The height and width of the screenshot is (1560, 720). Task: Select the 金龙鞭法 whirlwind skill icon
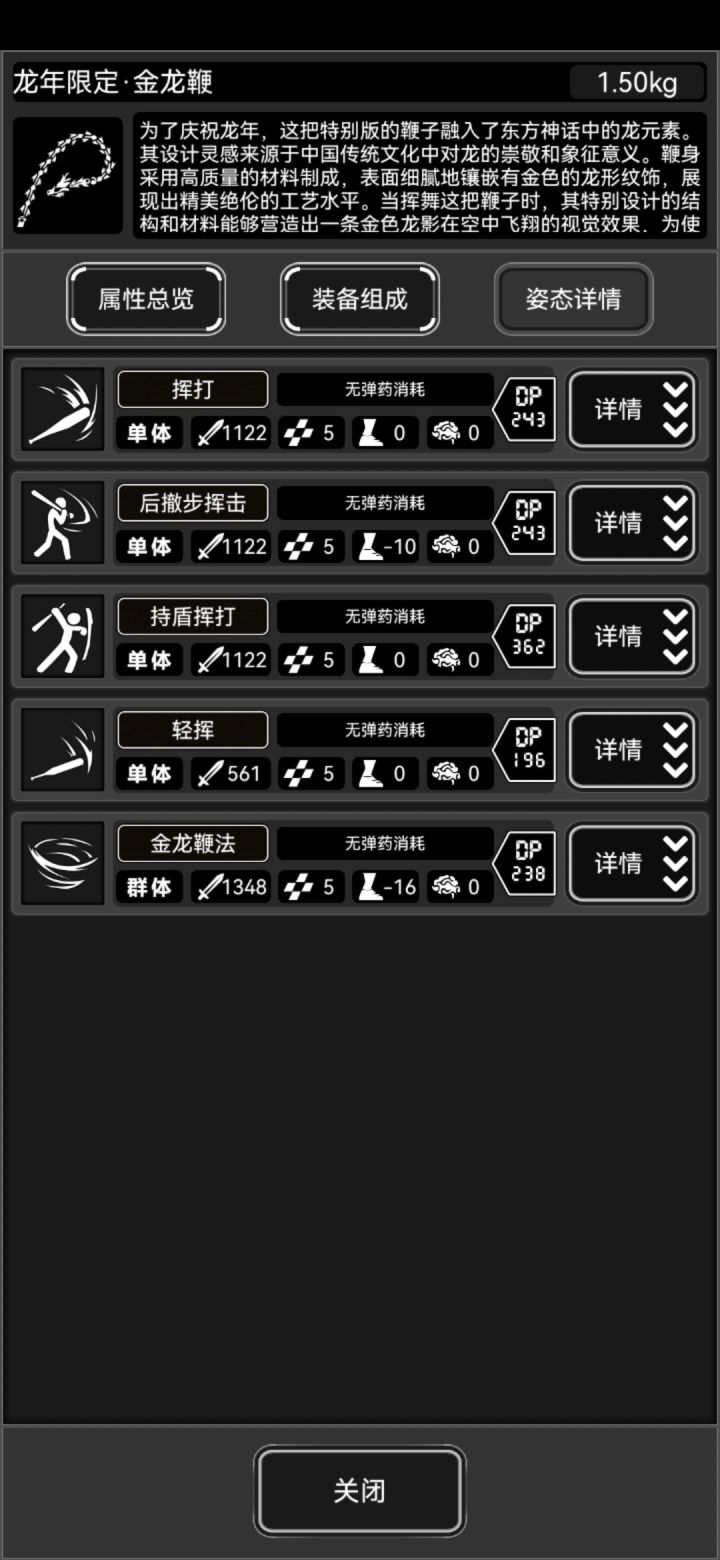pos(63,863)
